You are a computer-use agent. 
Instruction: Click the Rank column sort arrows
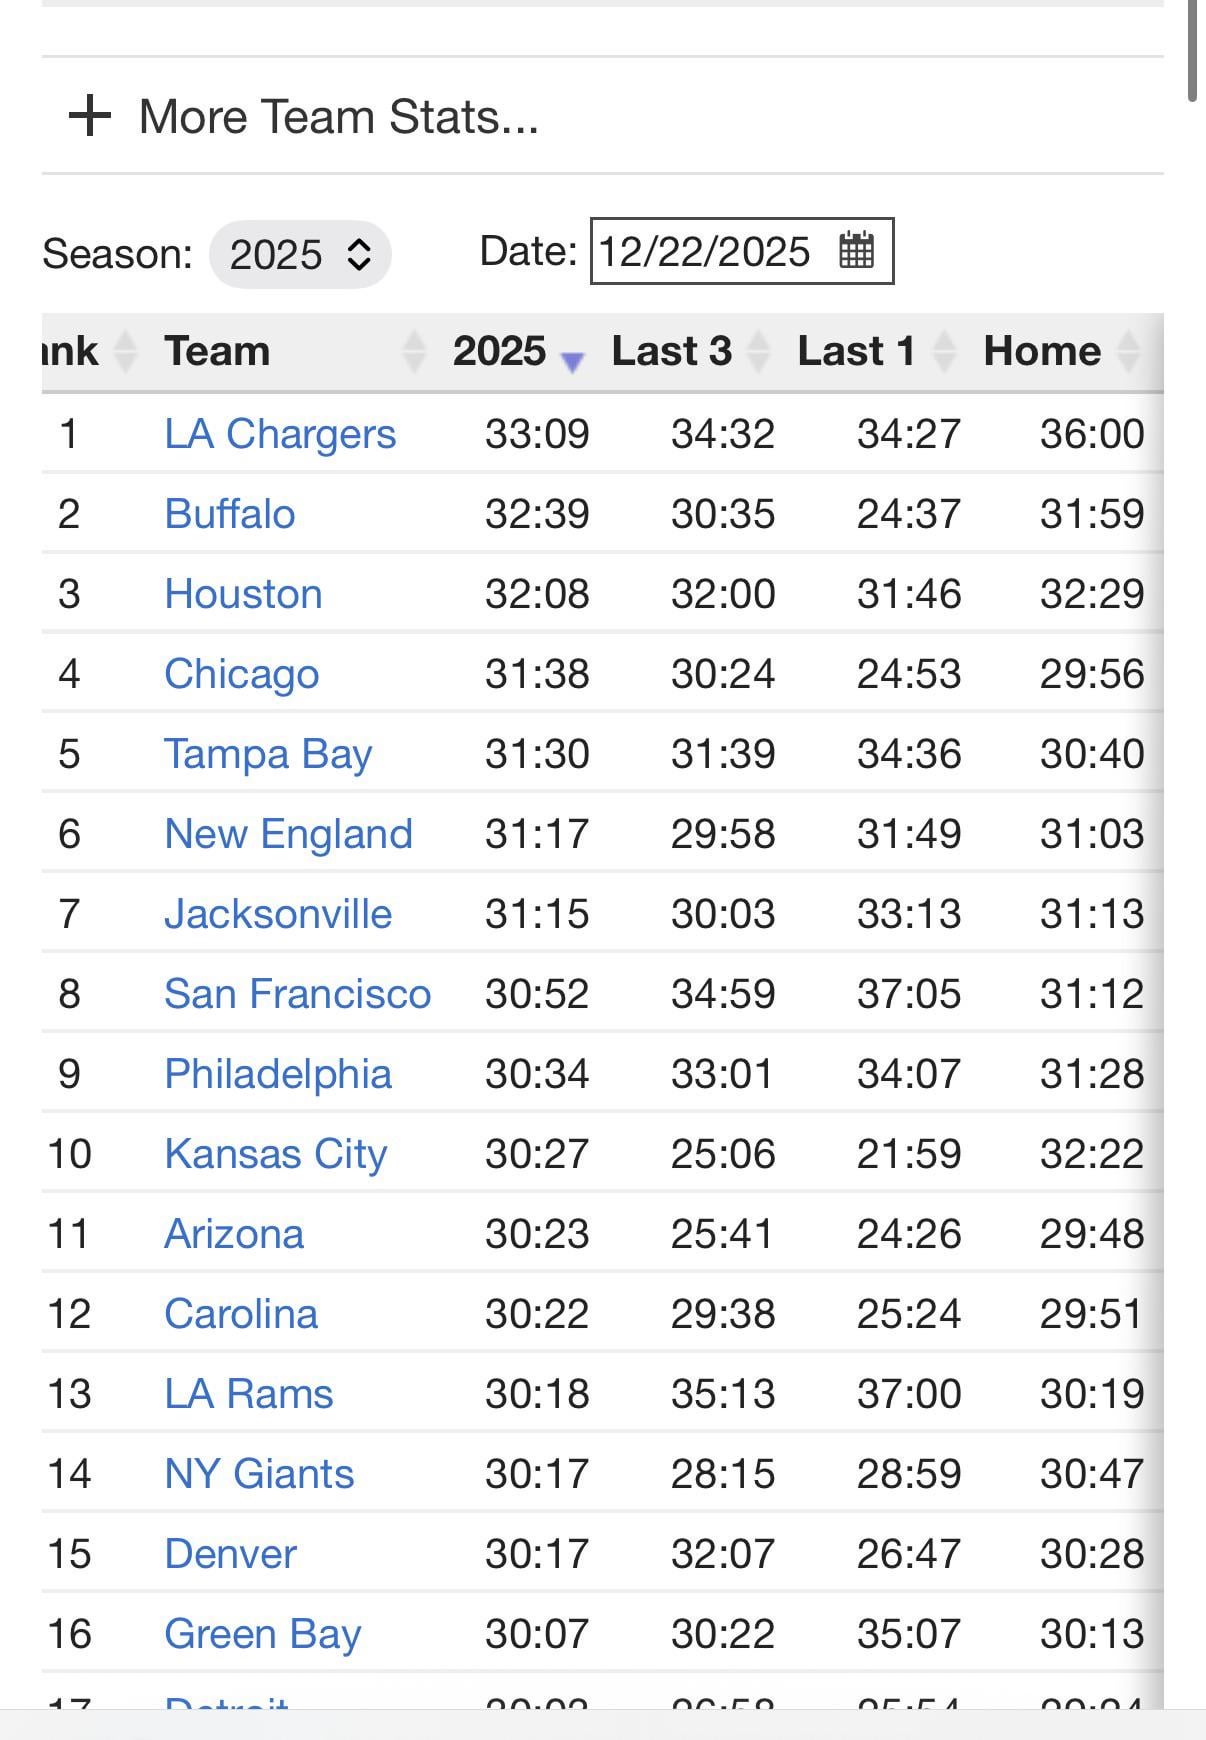click(125, 351)
